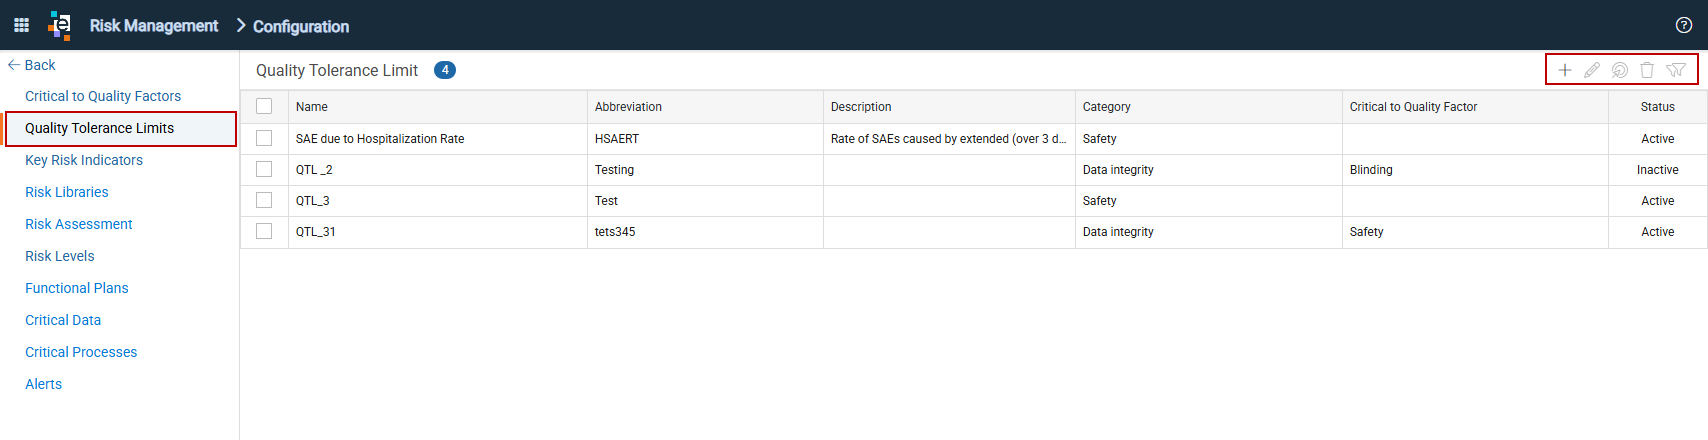Open Risk Libraries section

click(67, 192)
